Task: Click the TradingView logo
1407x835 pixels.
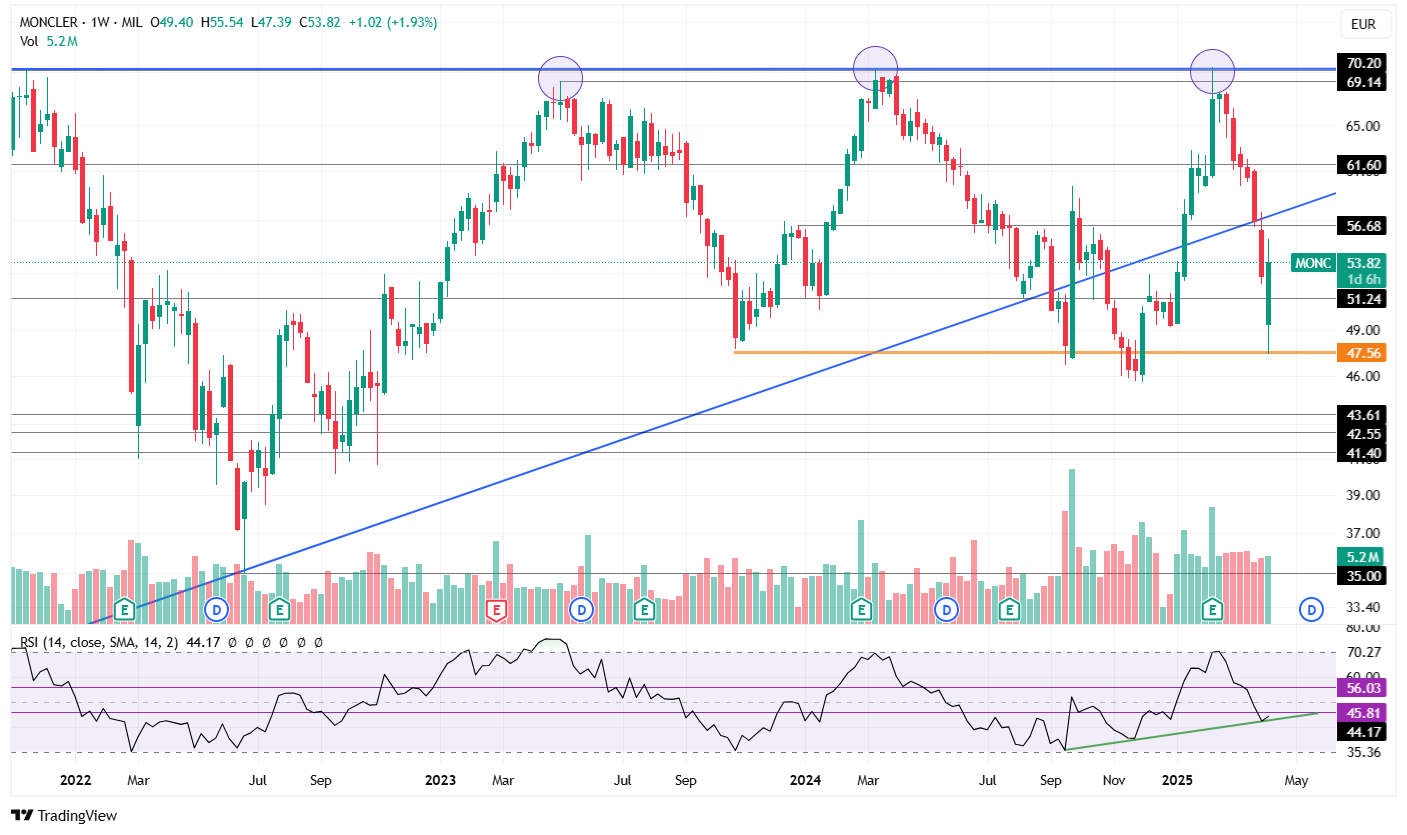Action: [64, 815]
